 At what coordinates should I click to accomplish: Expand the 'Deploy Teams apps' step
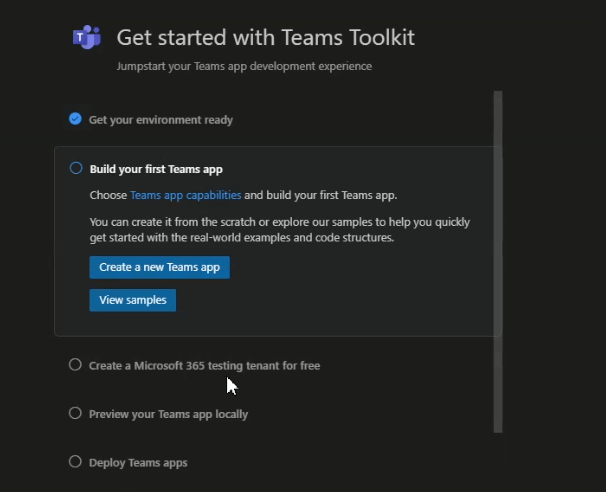tap(138, 463)
